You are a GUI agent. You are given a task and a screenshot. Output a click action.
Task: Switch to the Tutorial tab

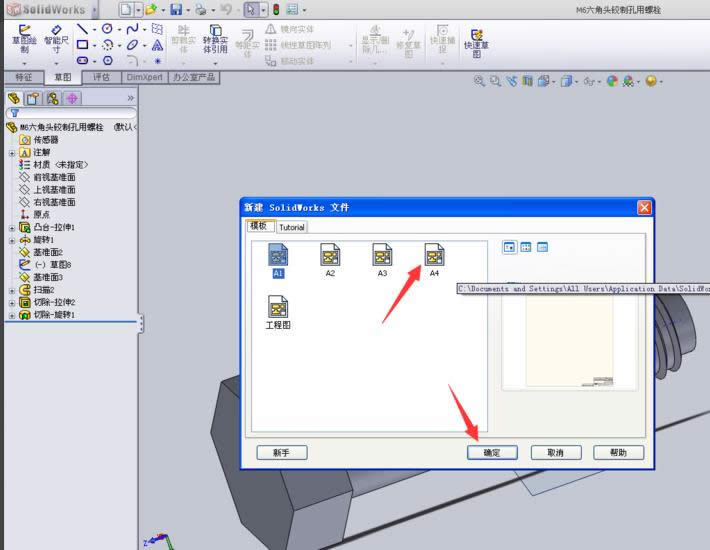point(292,227)
